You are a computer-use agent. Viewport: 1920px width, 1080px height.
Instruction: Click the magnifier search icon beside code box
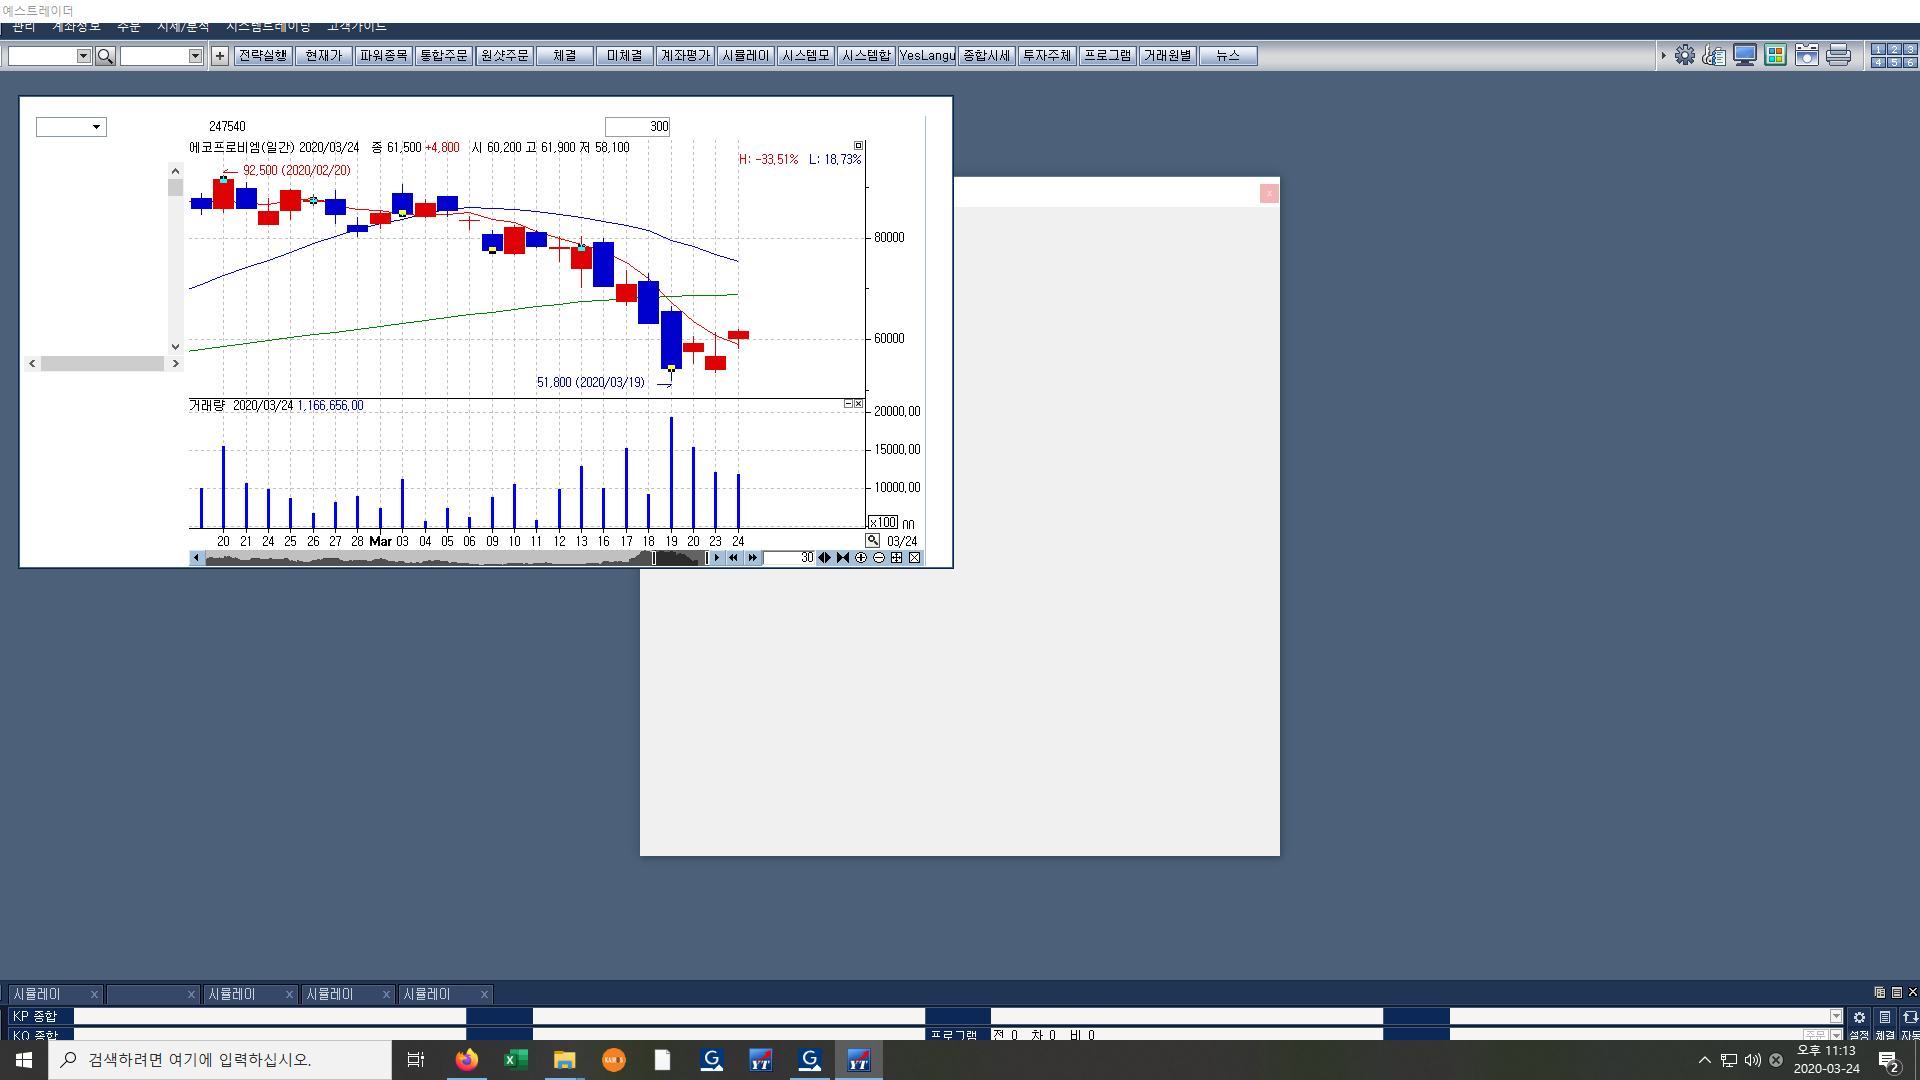pos(105,56)
